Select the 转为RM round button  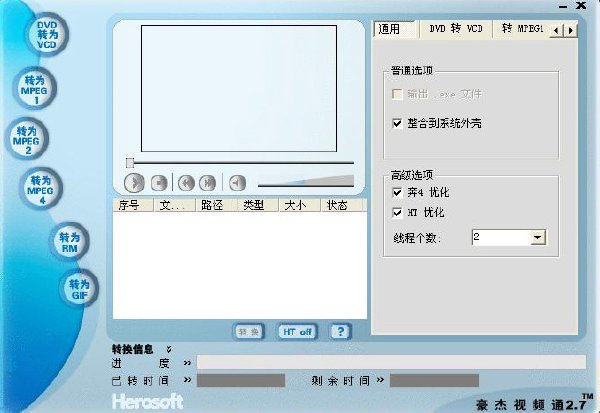click(x=69, y=242)
